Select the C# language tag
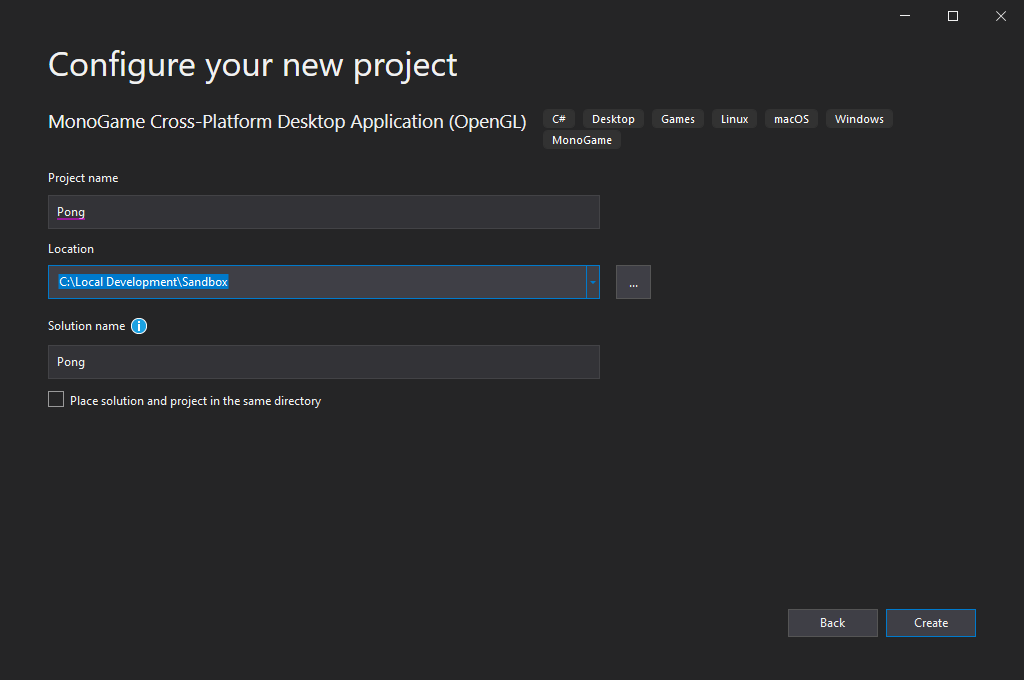 pos(558,118)
